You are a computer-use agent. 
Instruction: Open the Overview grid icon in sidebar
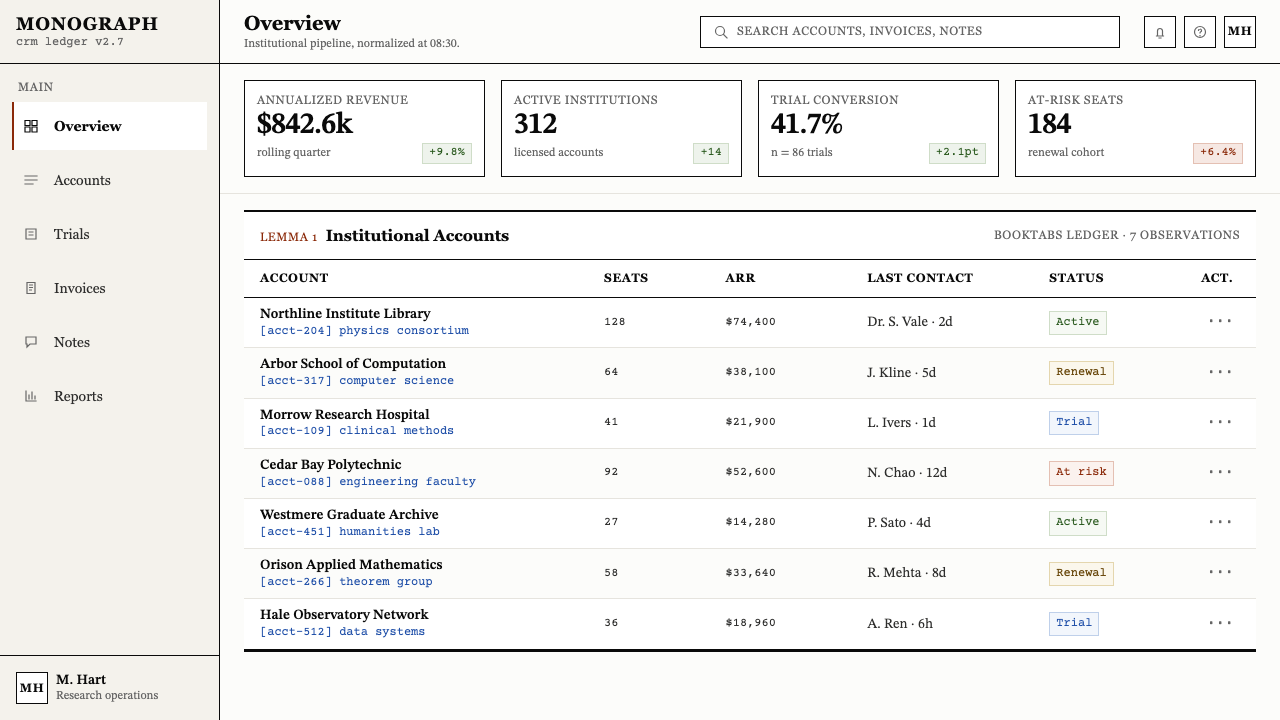tap(31, 126)
